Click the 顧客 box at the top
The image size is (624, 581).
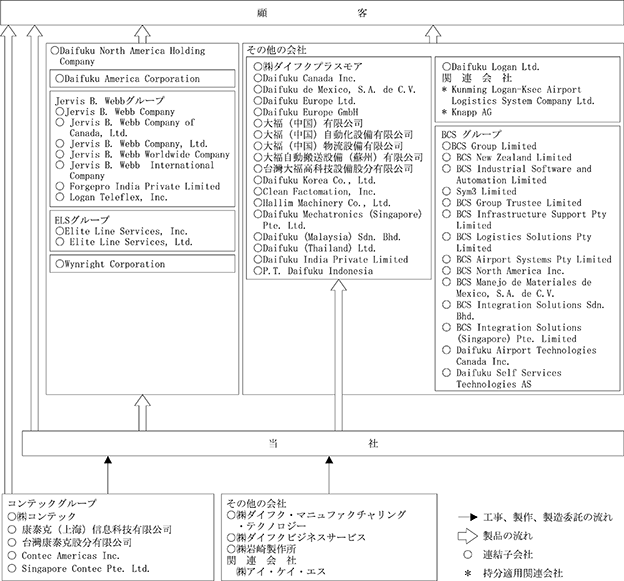pyautogui.click(x=312, y=13)
